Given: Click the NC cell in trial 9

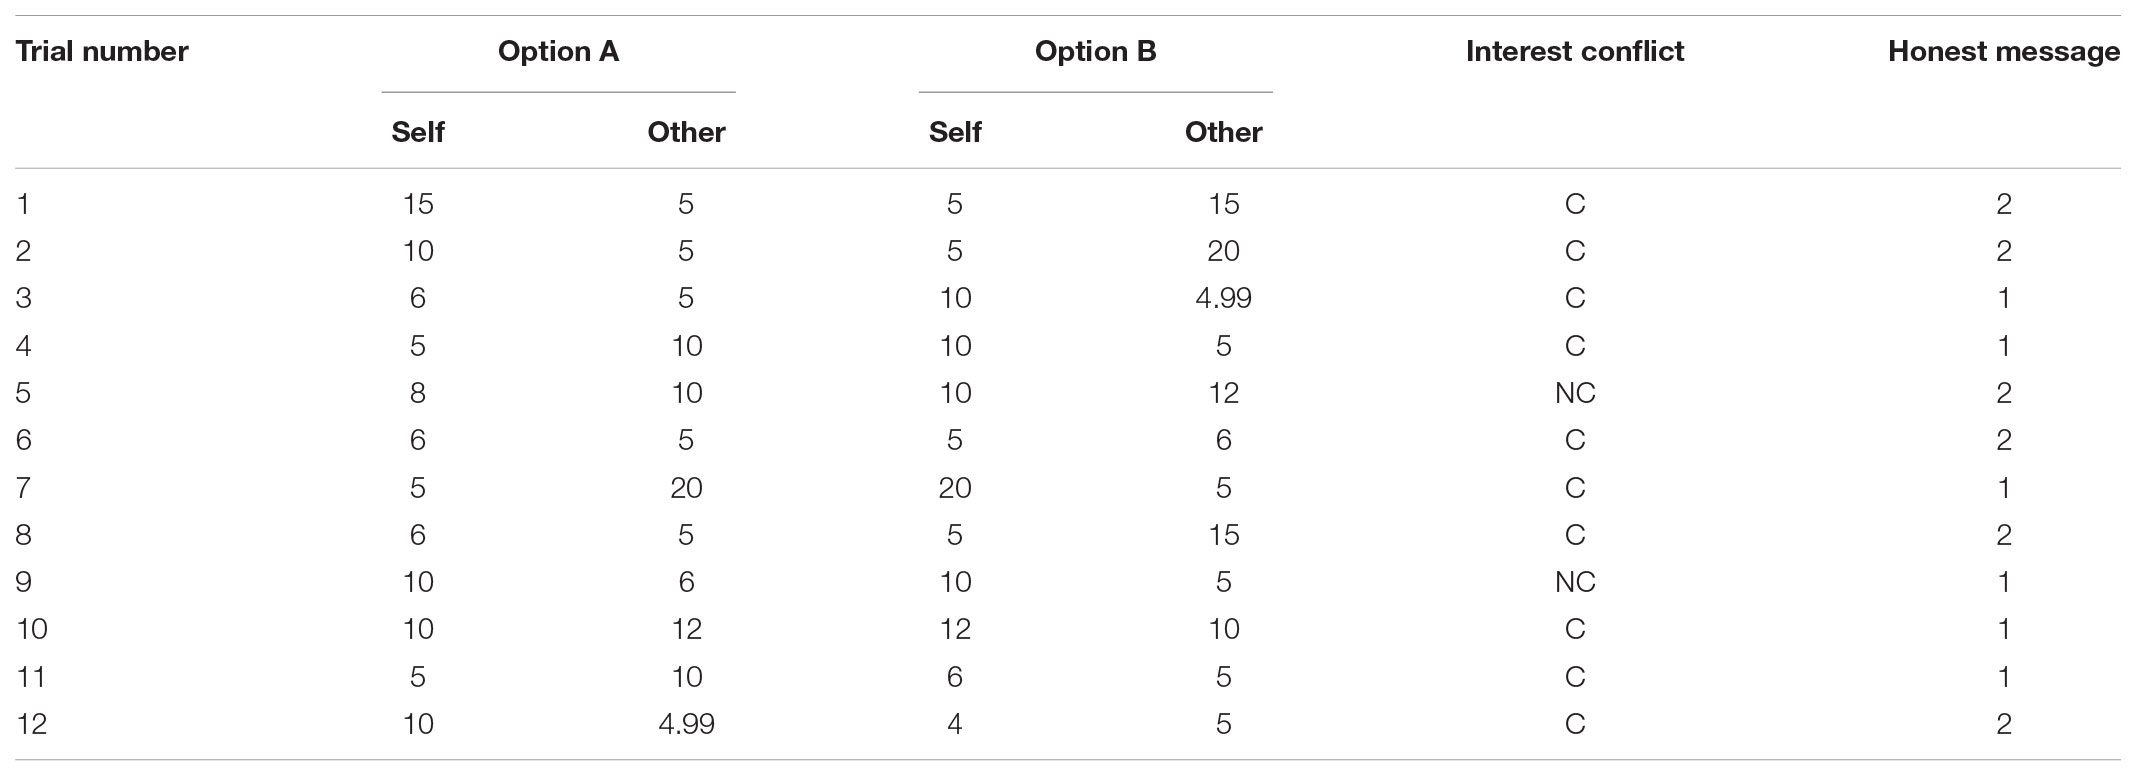Looking at the screenshot, I should pos(1575,582).
